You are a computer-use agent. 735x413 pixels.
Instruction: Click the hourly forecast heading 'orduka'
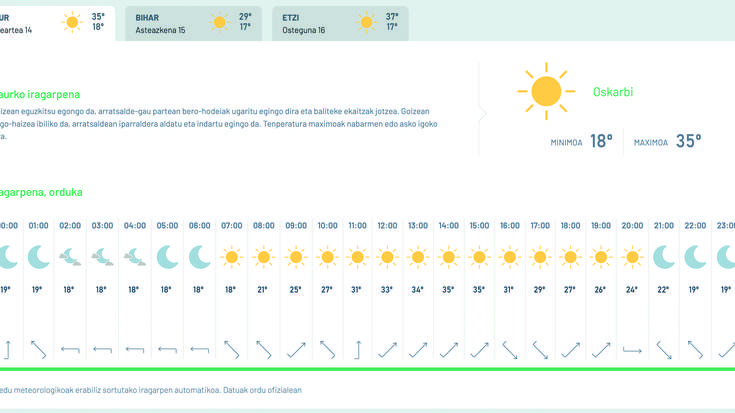coord(66,192)
